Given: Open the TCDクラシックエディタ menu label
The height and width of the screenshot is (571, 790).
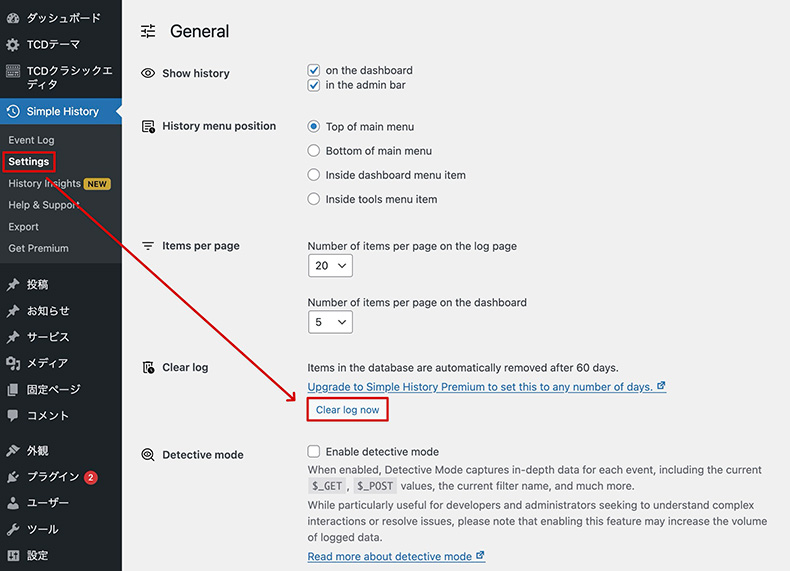Looking at the screenshot, I should pos(70,78).
